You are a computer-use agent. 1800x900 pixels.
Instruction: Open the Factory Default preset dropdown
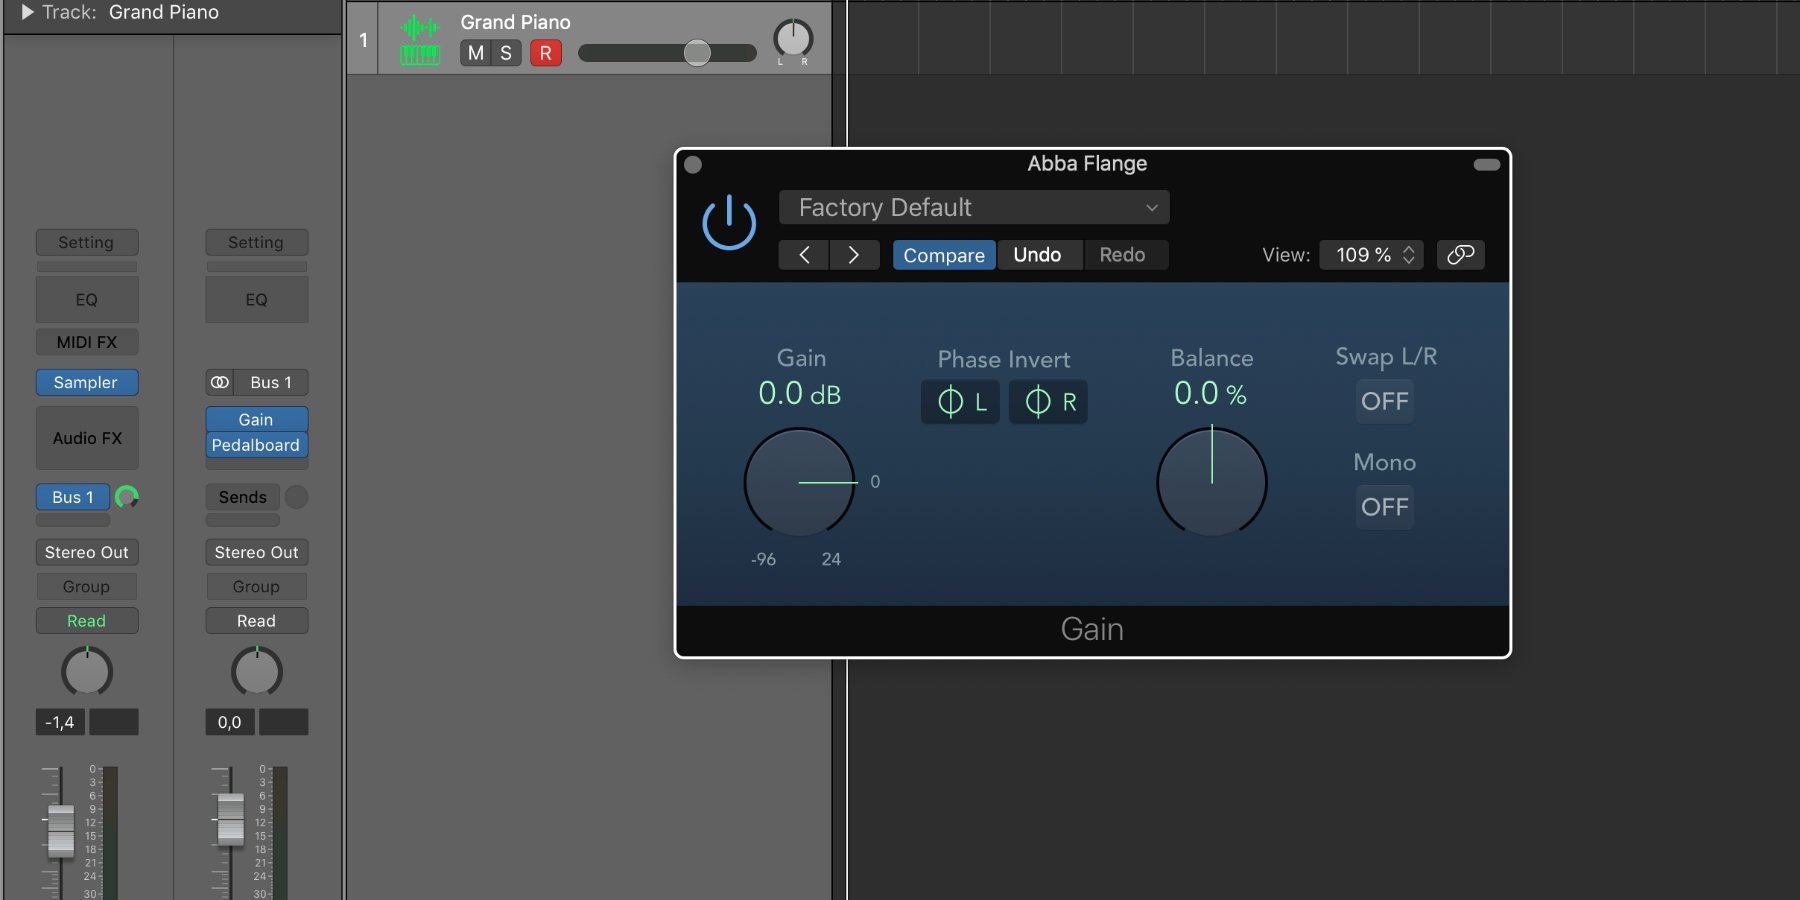tap(973, 207)
